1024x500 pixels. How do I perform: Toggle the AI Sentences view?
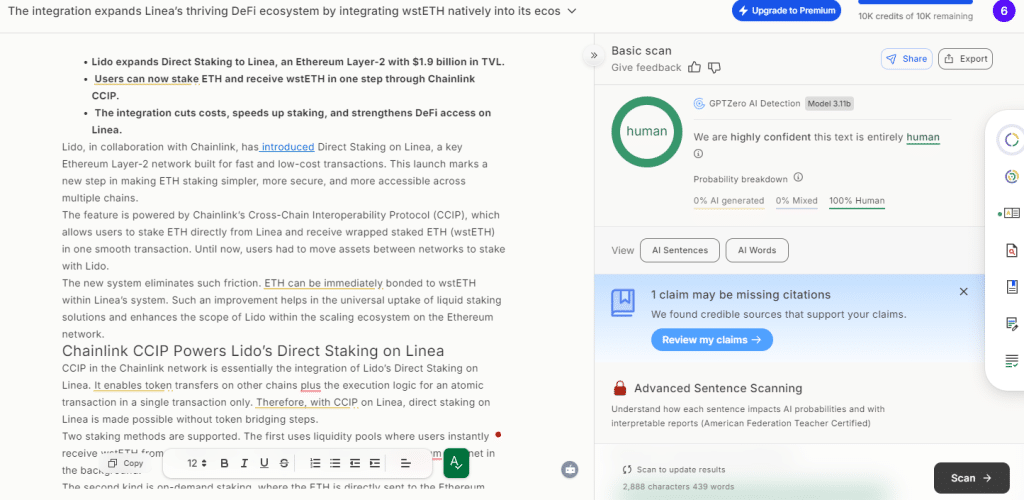[x=680, y=250]
